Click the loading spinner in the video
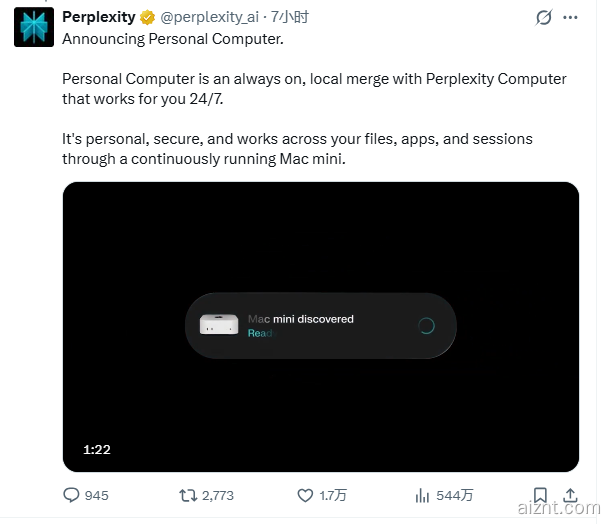Screen dimensions: 610x524 [425, 325]
